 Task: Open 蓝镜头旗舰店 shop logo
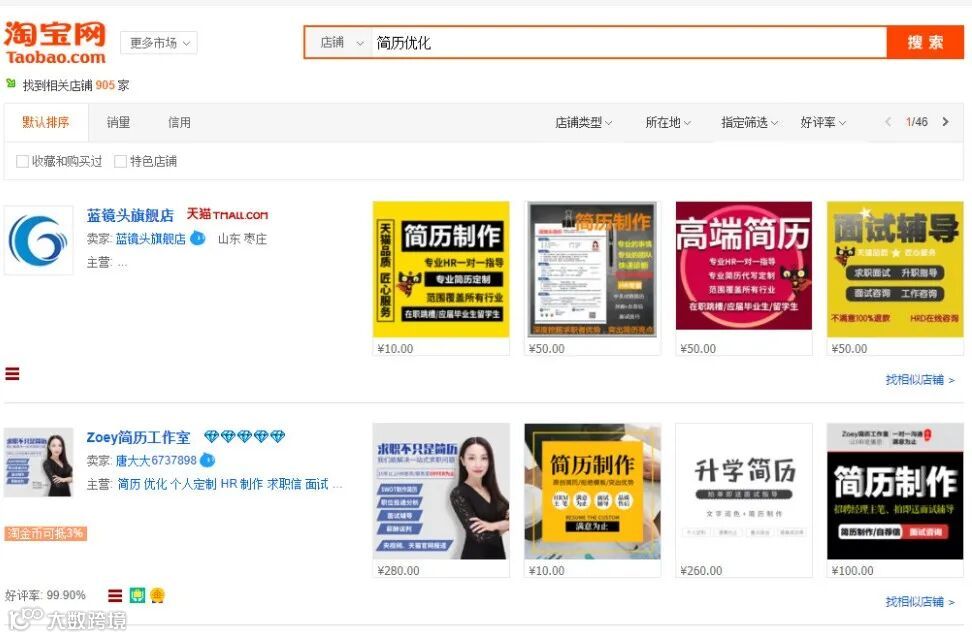point(38,241)
